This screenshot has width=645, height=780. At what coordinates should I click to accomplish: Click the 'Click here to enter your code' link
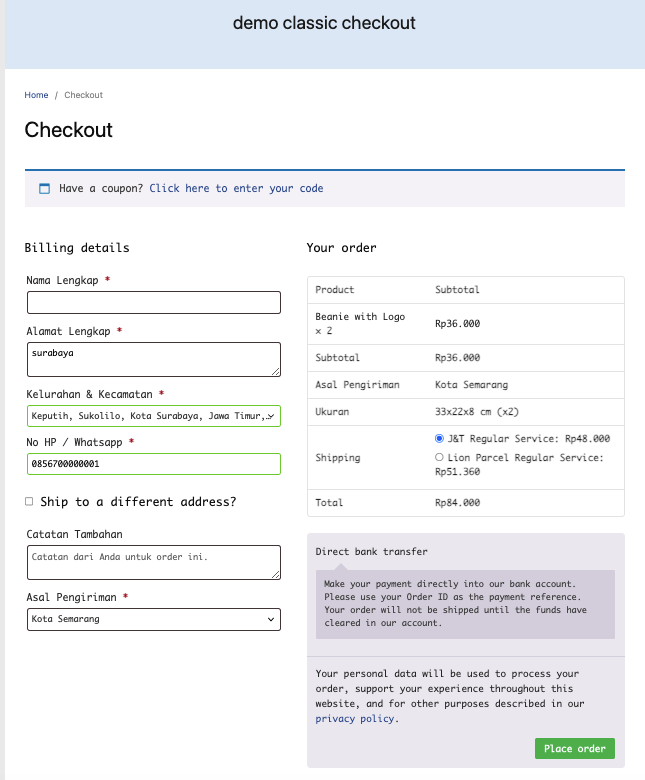[x=236, y=189]
